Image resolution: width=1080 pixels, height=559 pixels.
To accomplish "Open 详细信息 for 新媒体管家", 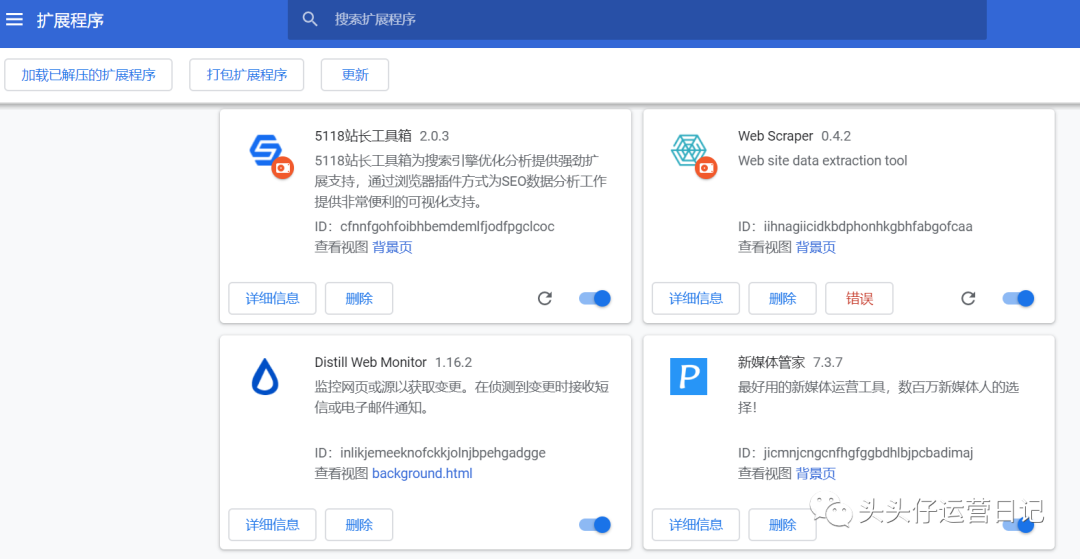I will tap(696, 525).
